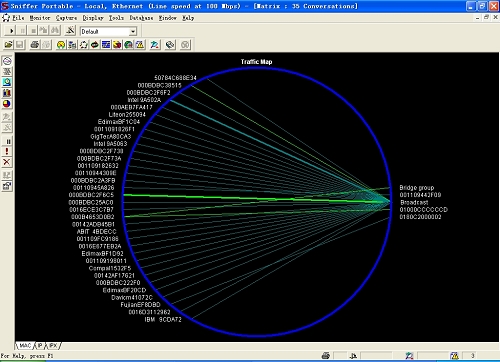Select the Broadcast node label
Screen dimensions: 500x362
414,202
